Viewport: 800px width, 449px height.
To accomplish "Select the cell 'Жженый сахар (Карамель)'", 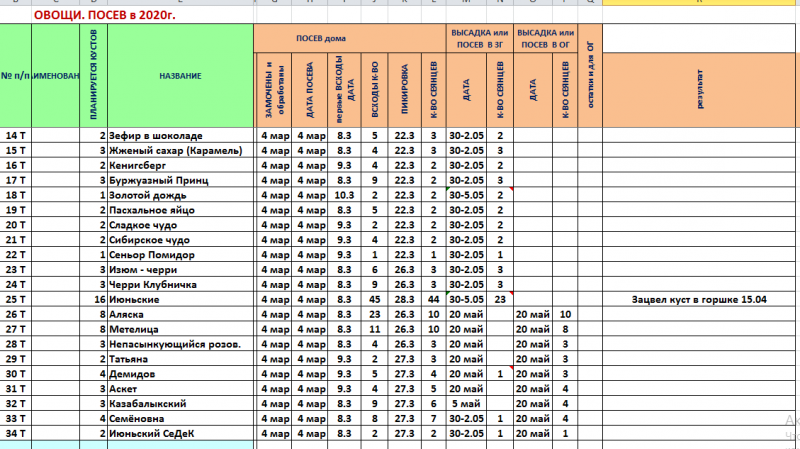I will click(180, 151).
